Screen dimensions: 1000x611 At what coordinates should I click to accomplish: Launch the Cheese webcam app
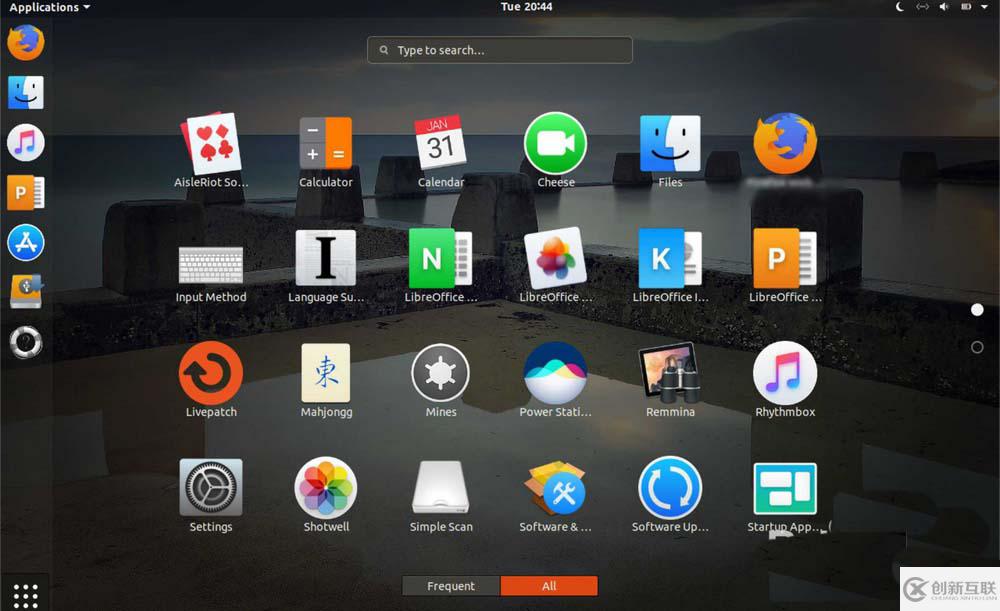click(x=555, y=144)
